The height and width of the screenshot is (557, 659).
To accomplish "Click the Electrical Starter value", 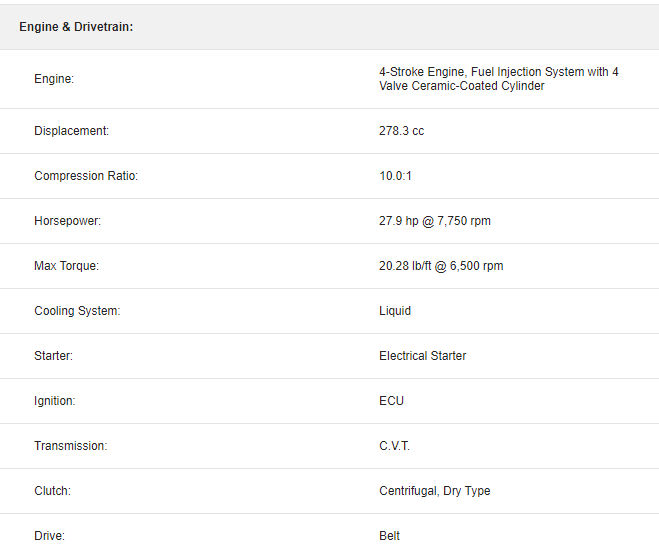I will coord(422,356).
